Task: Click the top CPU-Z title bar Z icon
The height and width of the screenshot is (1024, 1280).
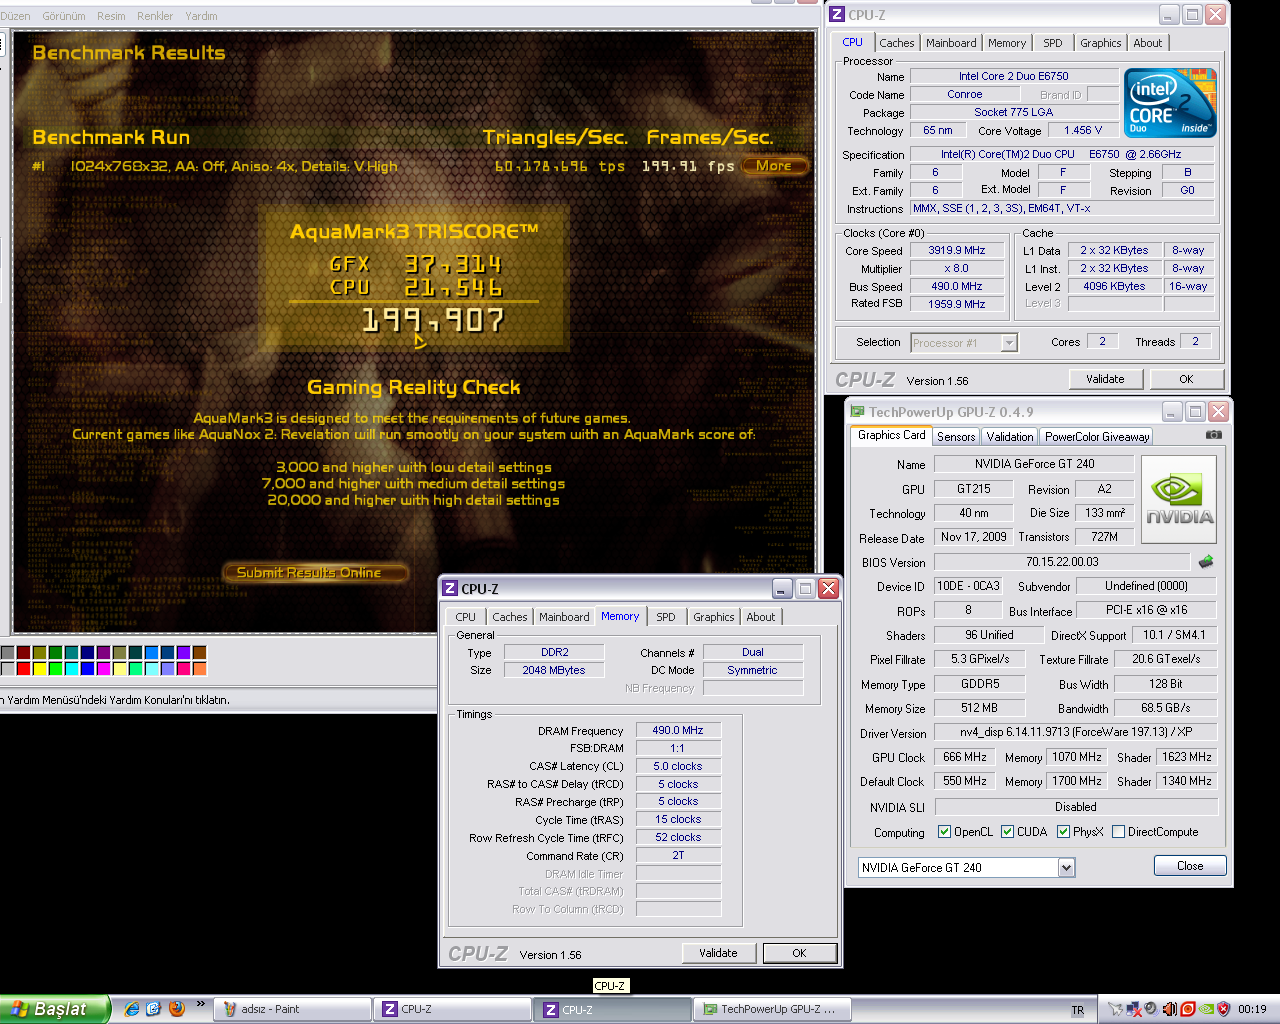Action: point(838,15)
